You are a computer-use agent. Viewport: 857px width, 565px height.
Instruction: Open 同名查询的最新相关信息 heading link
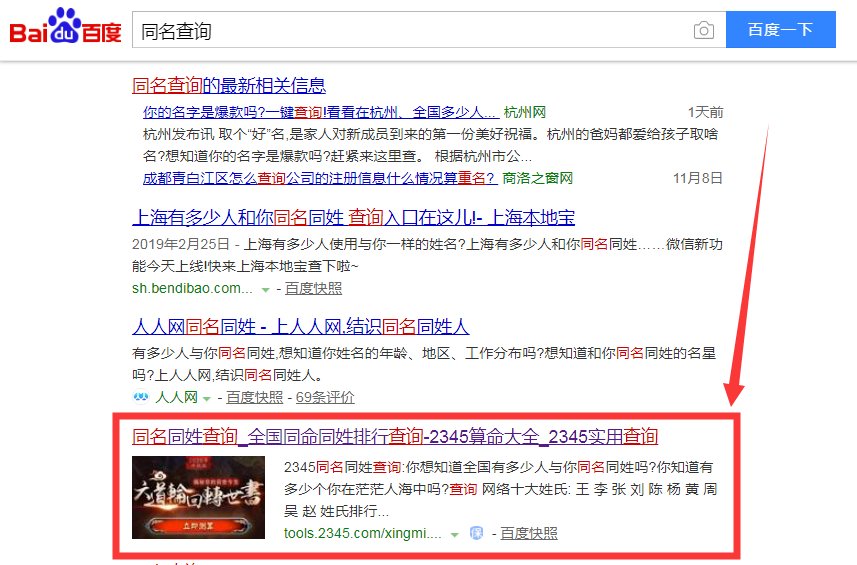pyautogui.click(x=229, y=85)
